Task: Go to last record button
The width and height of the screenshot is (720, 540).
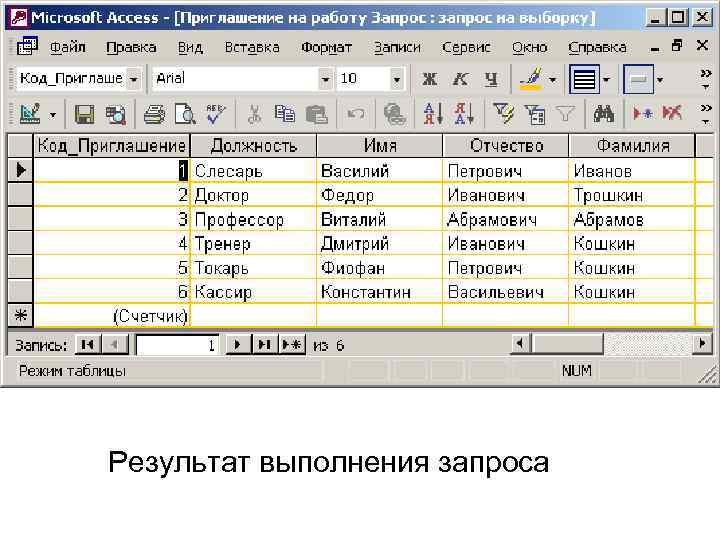Action: click(x=264, y=344)
